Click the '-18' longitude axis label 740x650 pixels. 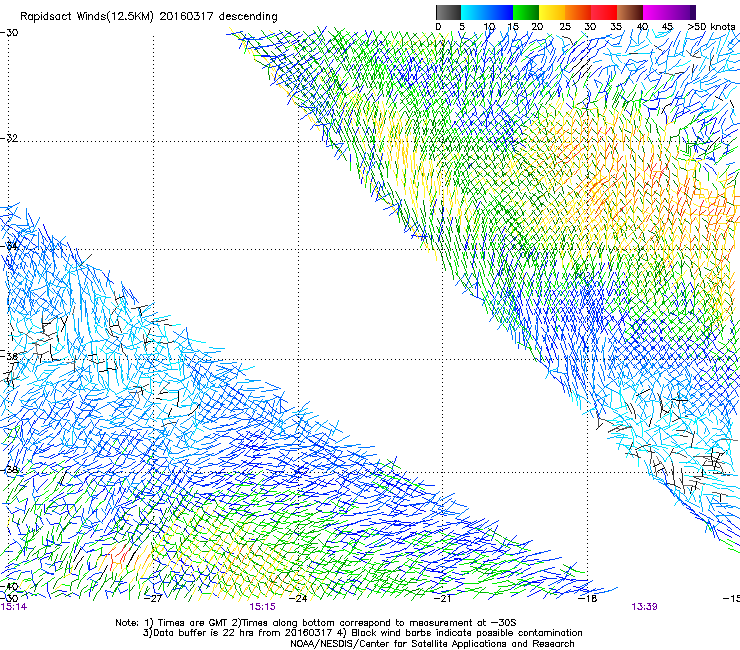(x=588, y=599)
